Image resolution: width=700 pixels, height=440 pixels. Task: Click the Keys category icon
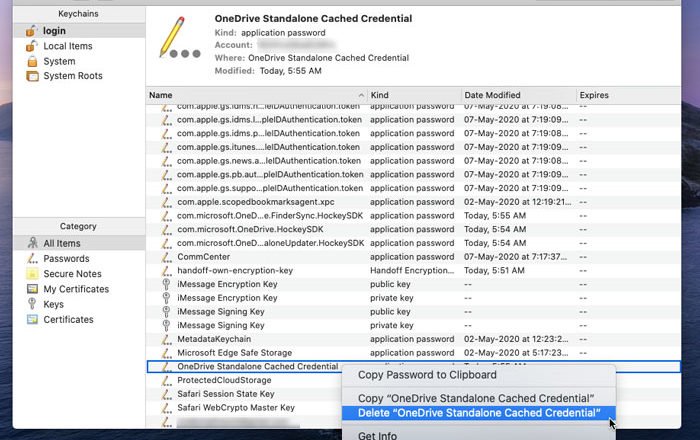tap(32, 304)
